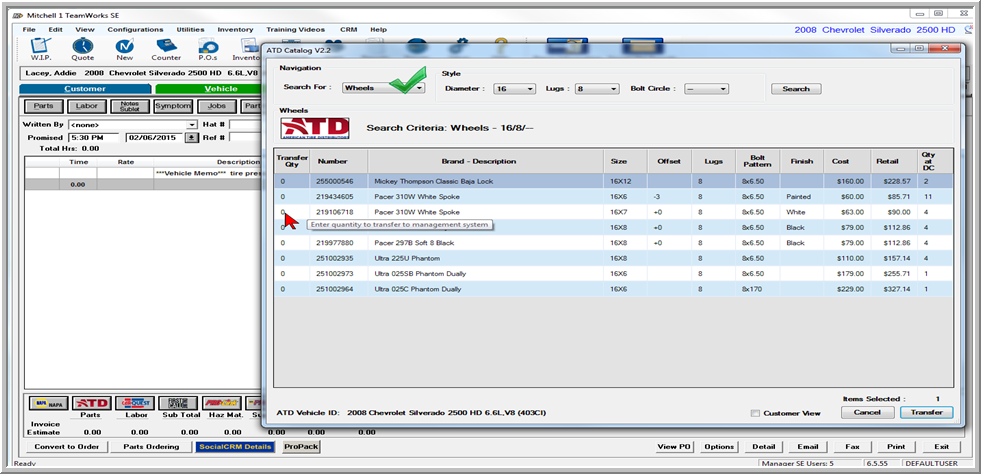981x474 pixels.
Task: Click the New checkmark toolbar icon
Action: 125,49
